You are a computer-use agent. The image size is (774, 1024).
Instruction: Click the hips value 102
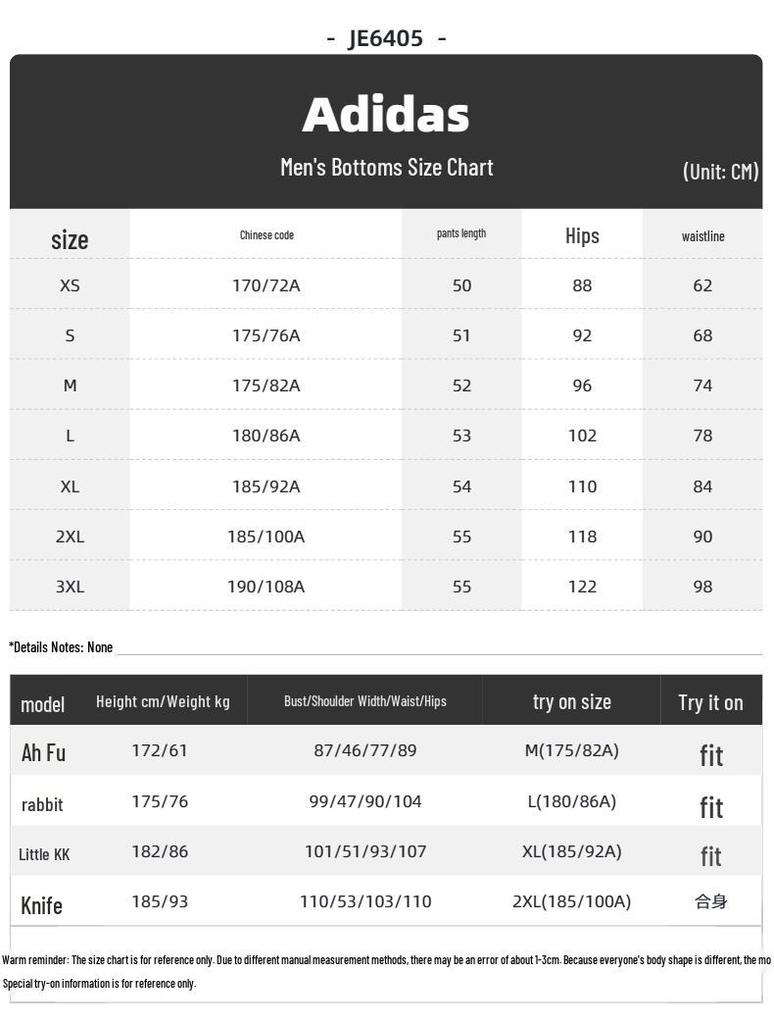pyautogui.click(x=582, y=436)
